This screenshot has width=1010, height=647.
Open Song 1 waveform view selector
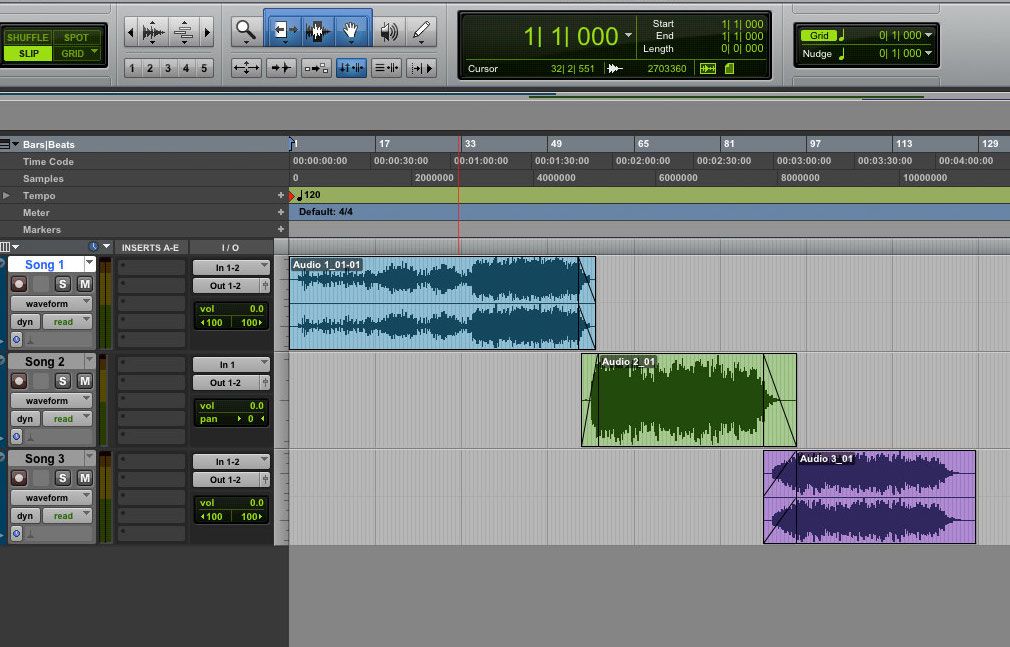52,304
